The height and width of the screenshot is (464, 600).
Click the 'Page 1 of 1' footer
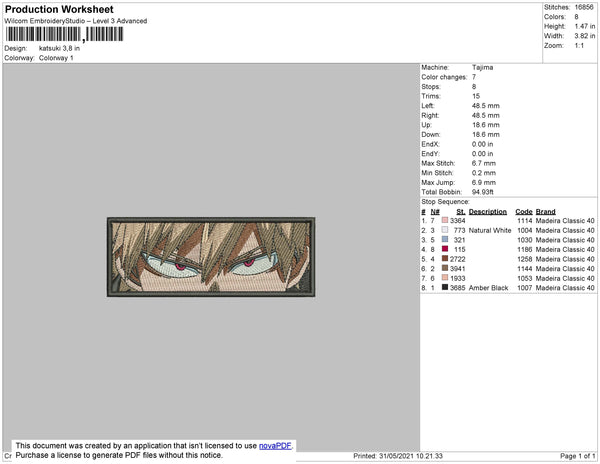(x=577, y=456)
